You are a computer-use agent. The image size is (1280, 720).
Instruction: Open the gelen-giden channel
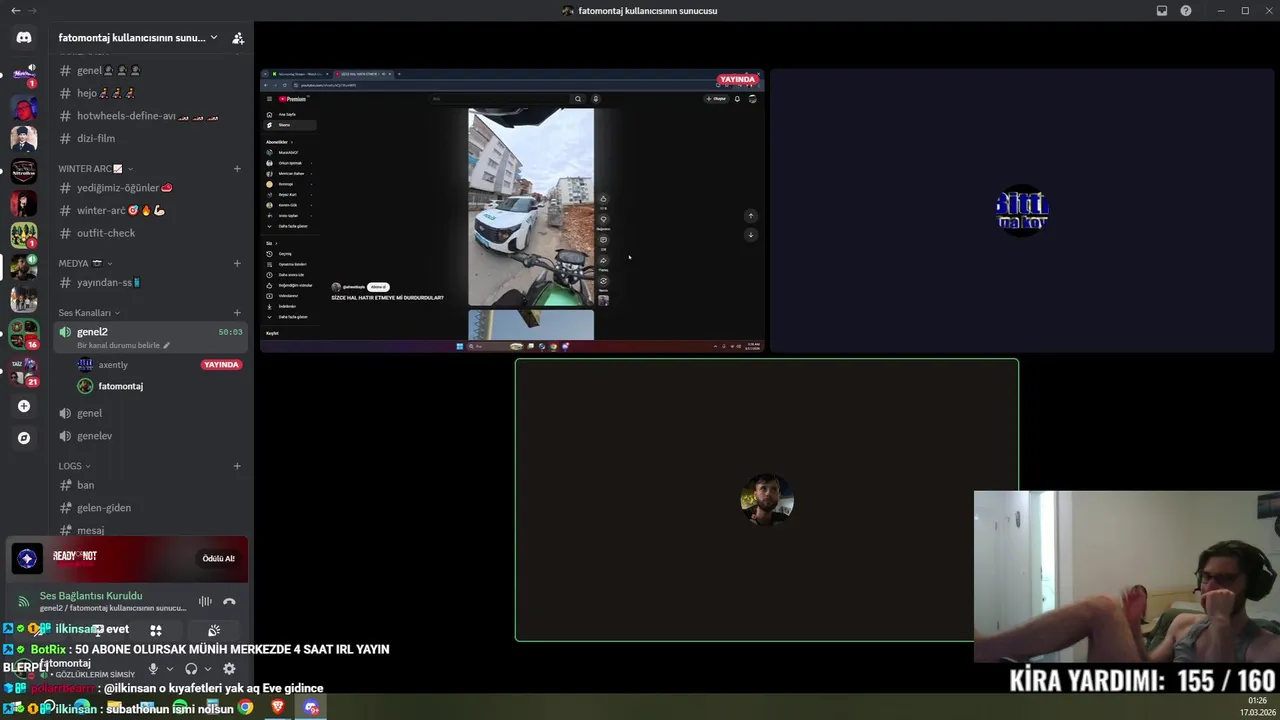tap(151, 508)
